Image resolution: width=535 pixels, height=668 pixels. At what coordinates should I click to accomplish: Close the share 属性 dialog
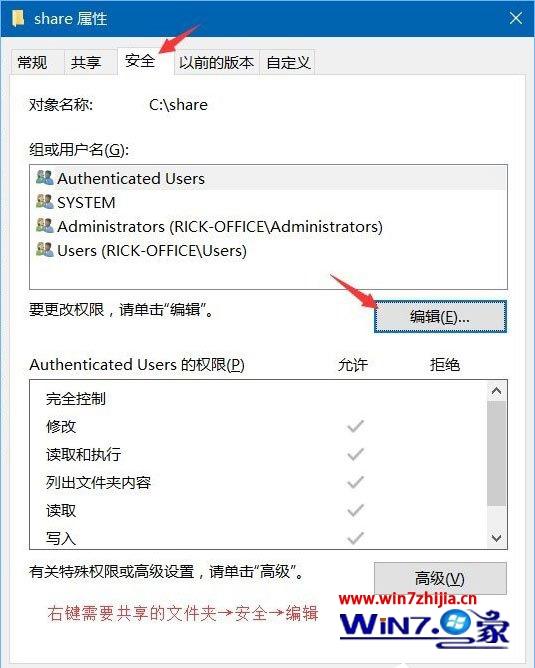[515, 18]
